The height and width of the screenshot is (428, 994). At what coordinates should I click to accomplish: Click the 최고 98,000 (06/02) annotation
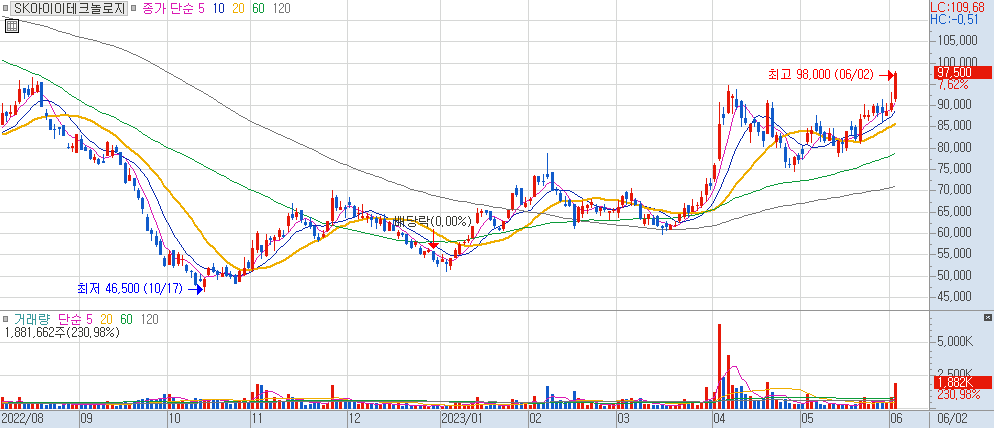(x=820, y=75)
